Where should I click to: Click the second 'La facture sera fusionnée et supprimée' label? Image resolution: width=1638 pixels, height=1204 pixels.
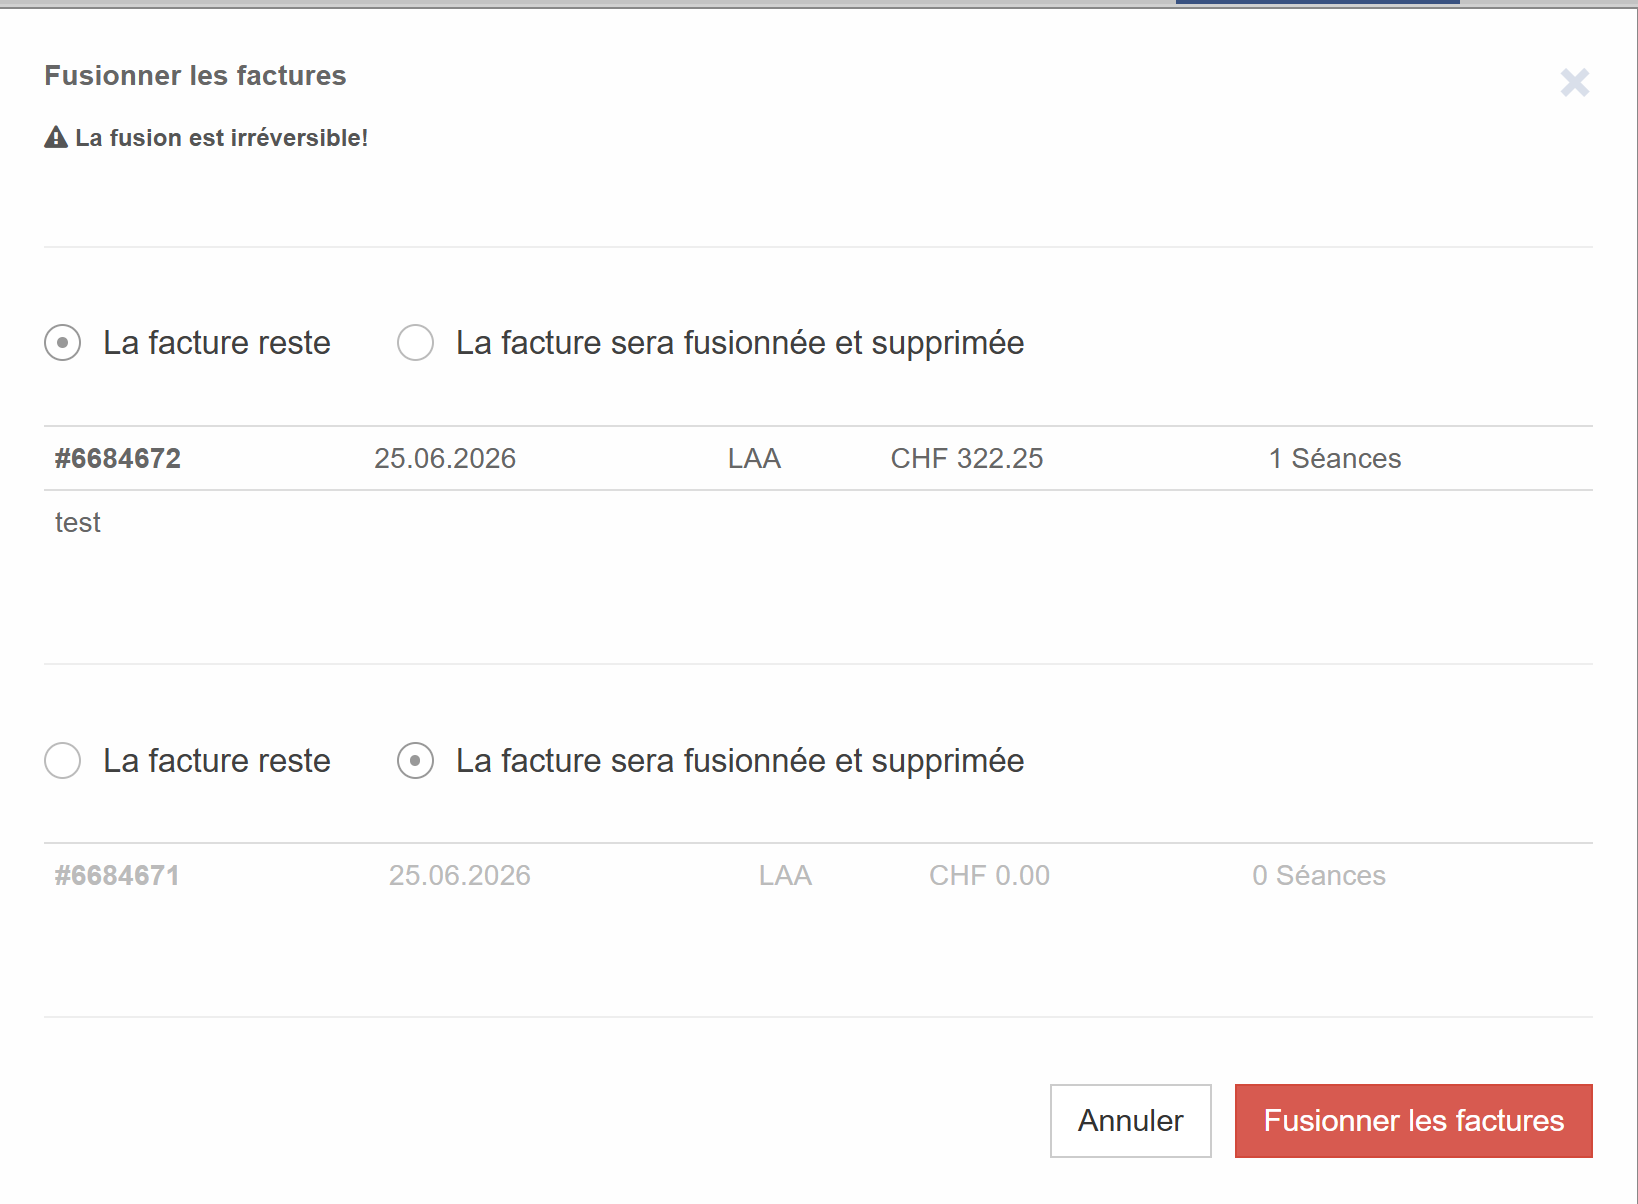point(740,761)
